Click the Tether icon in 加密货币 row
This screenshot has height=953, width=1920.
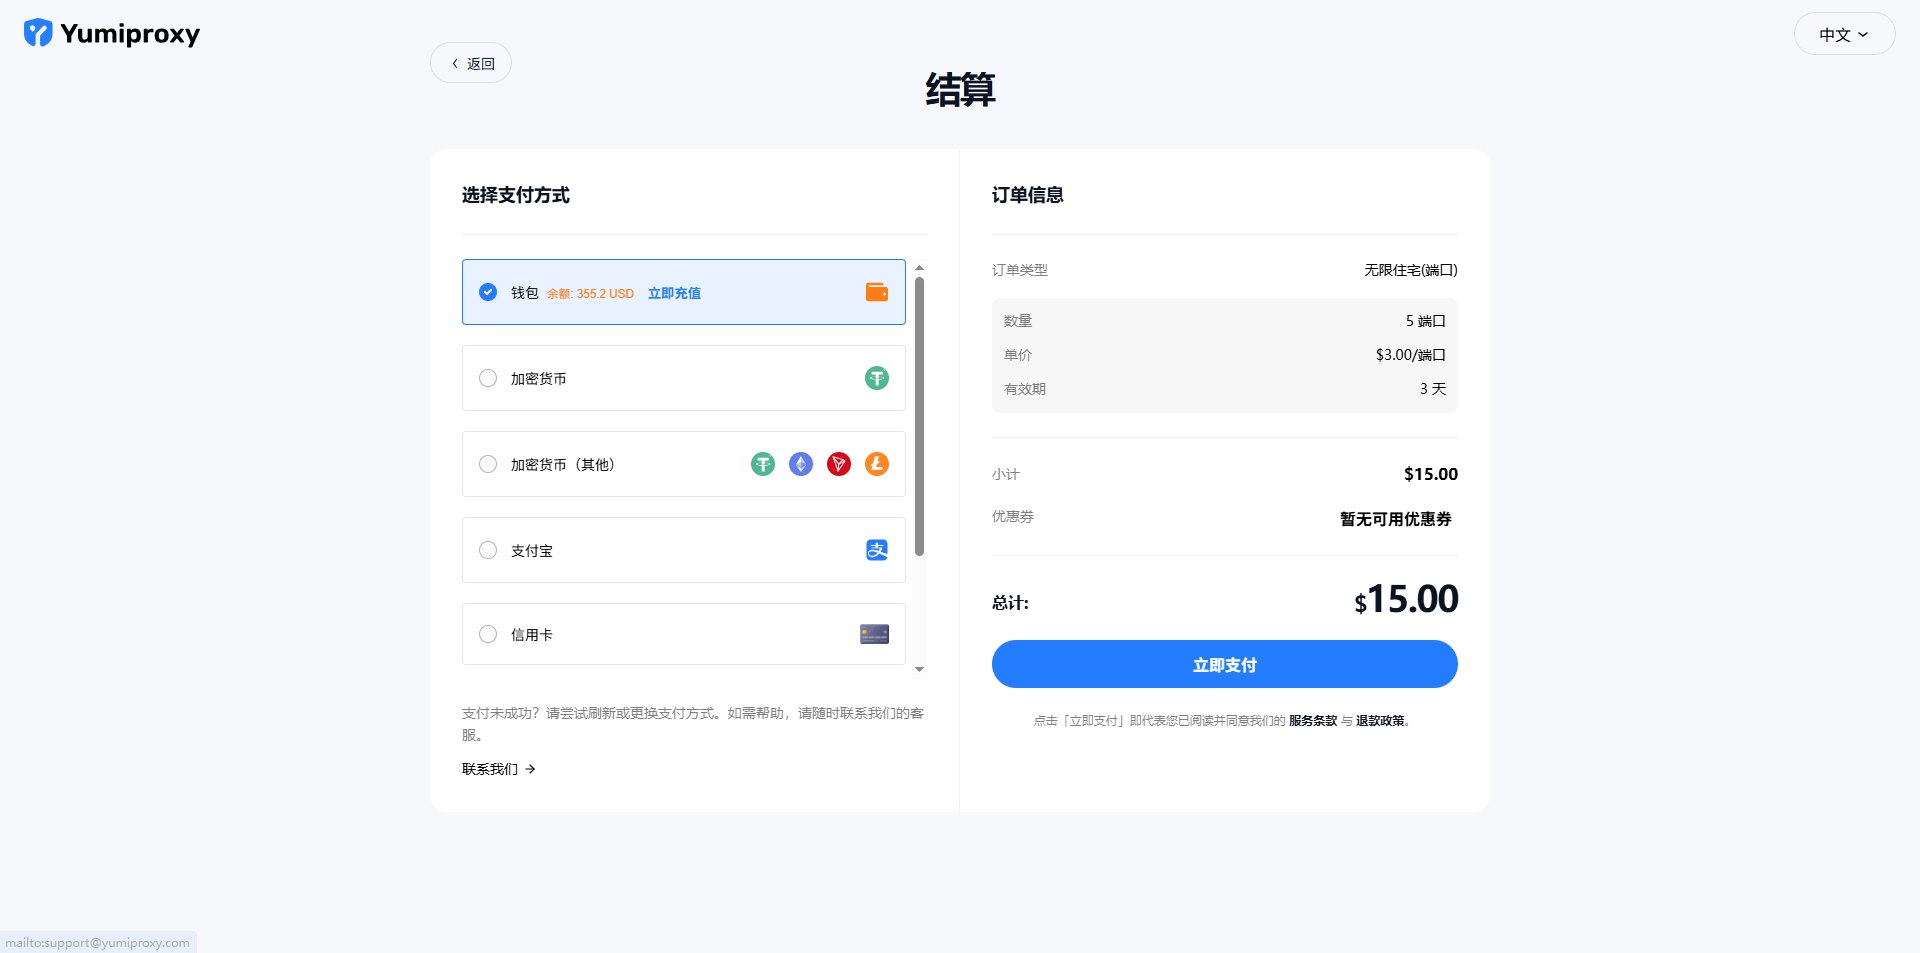click(877, 378)
